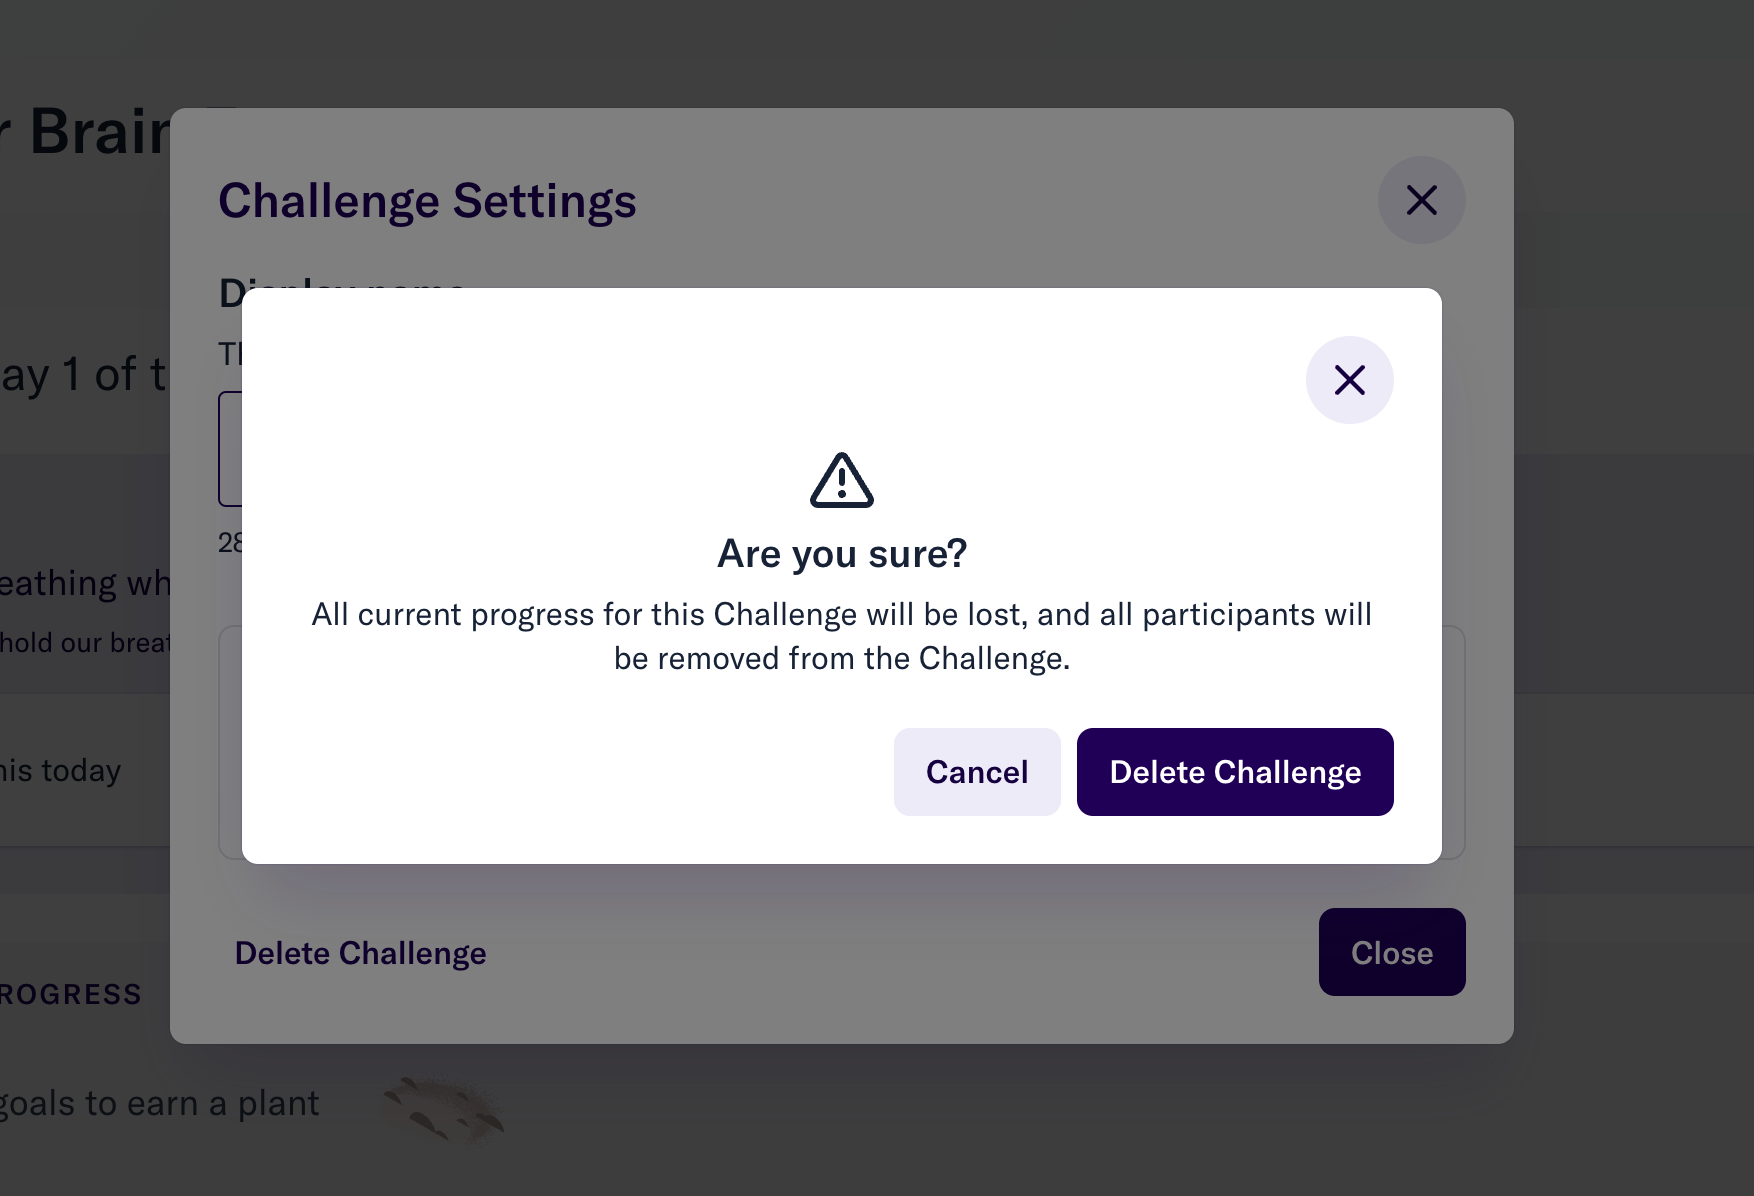Click the 'goals to earn a plant' text

point(160,1104)
